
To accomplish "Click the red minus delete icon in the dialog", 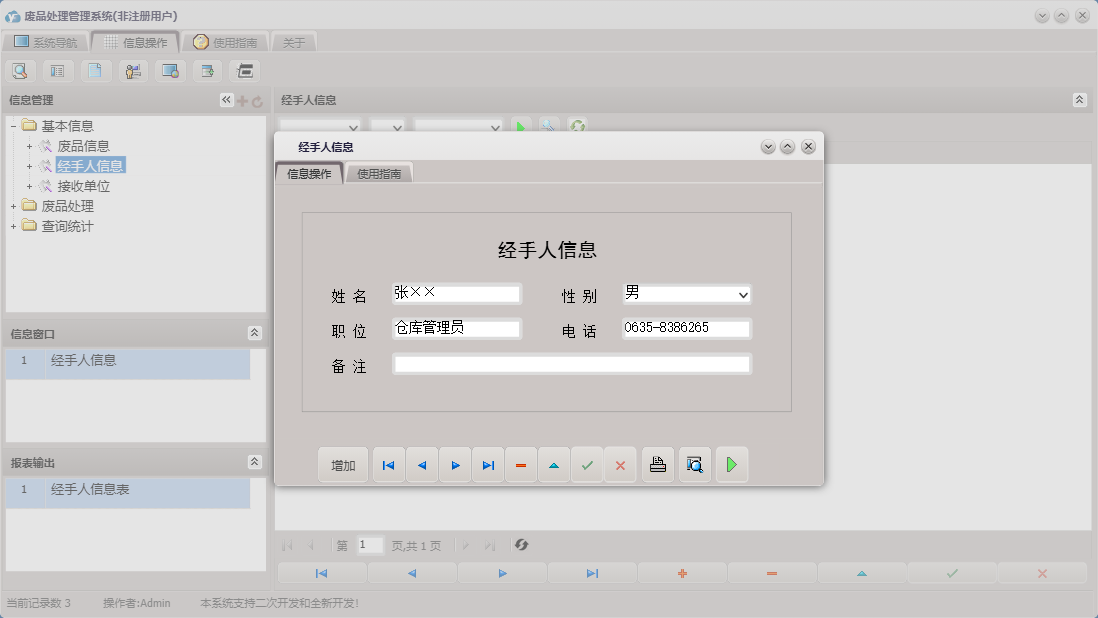I will [521, 464].
